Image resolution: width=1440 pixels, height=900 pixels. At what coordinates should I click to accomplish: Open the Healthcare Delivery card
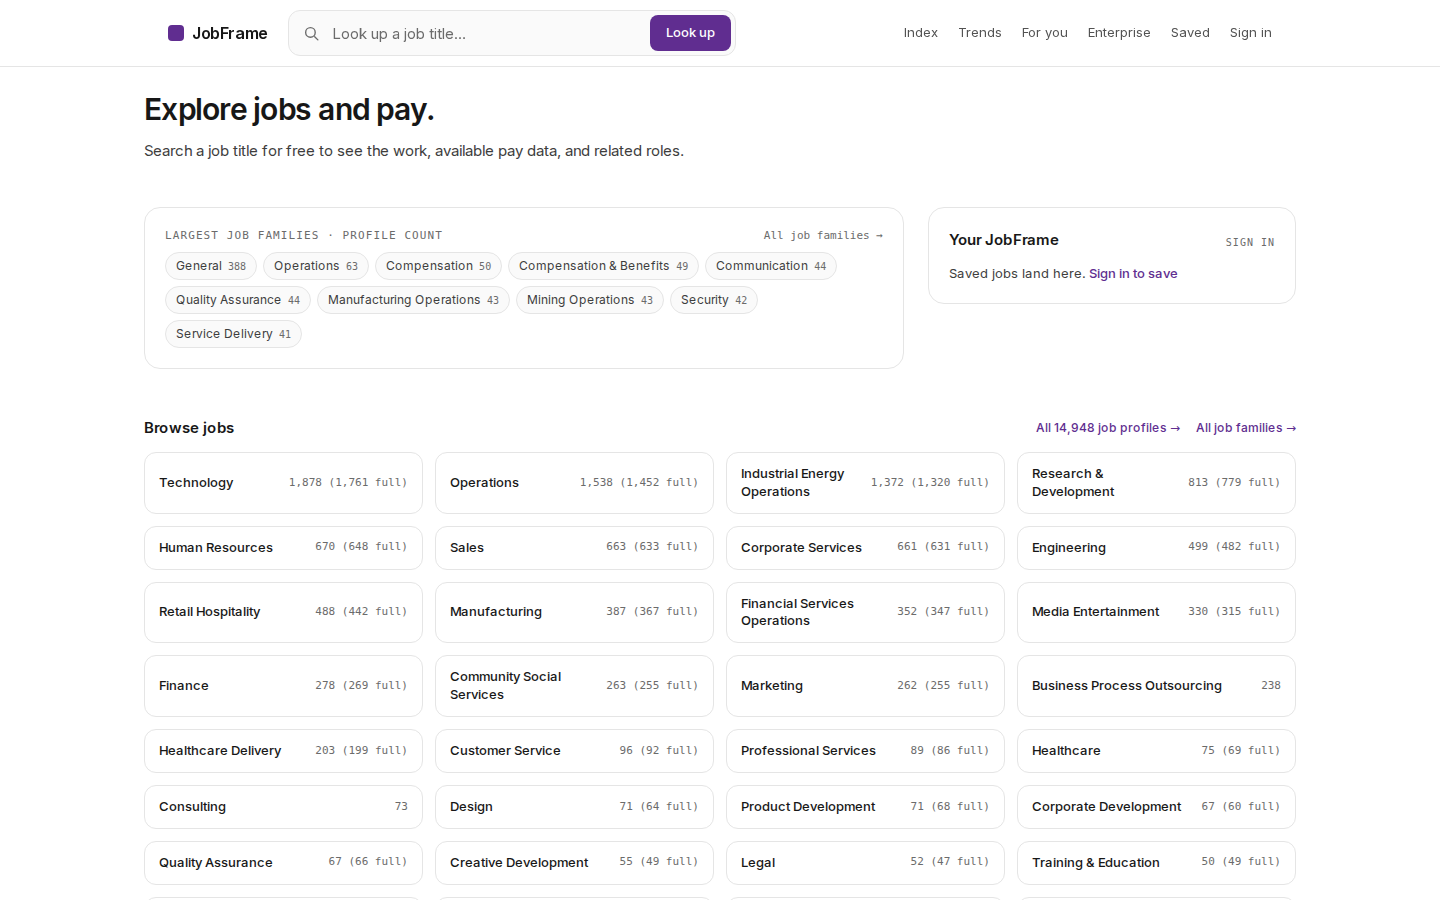click(283, 751)
